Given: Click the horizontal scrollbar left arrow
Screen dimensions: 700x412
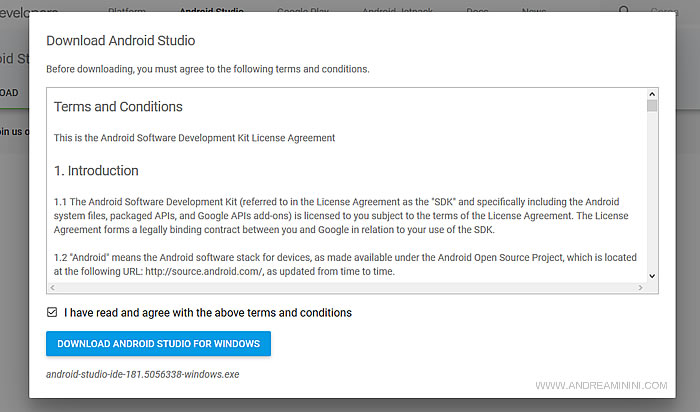Looking at the screenshot, I should click(53, 287).
